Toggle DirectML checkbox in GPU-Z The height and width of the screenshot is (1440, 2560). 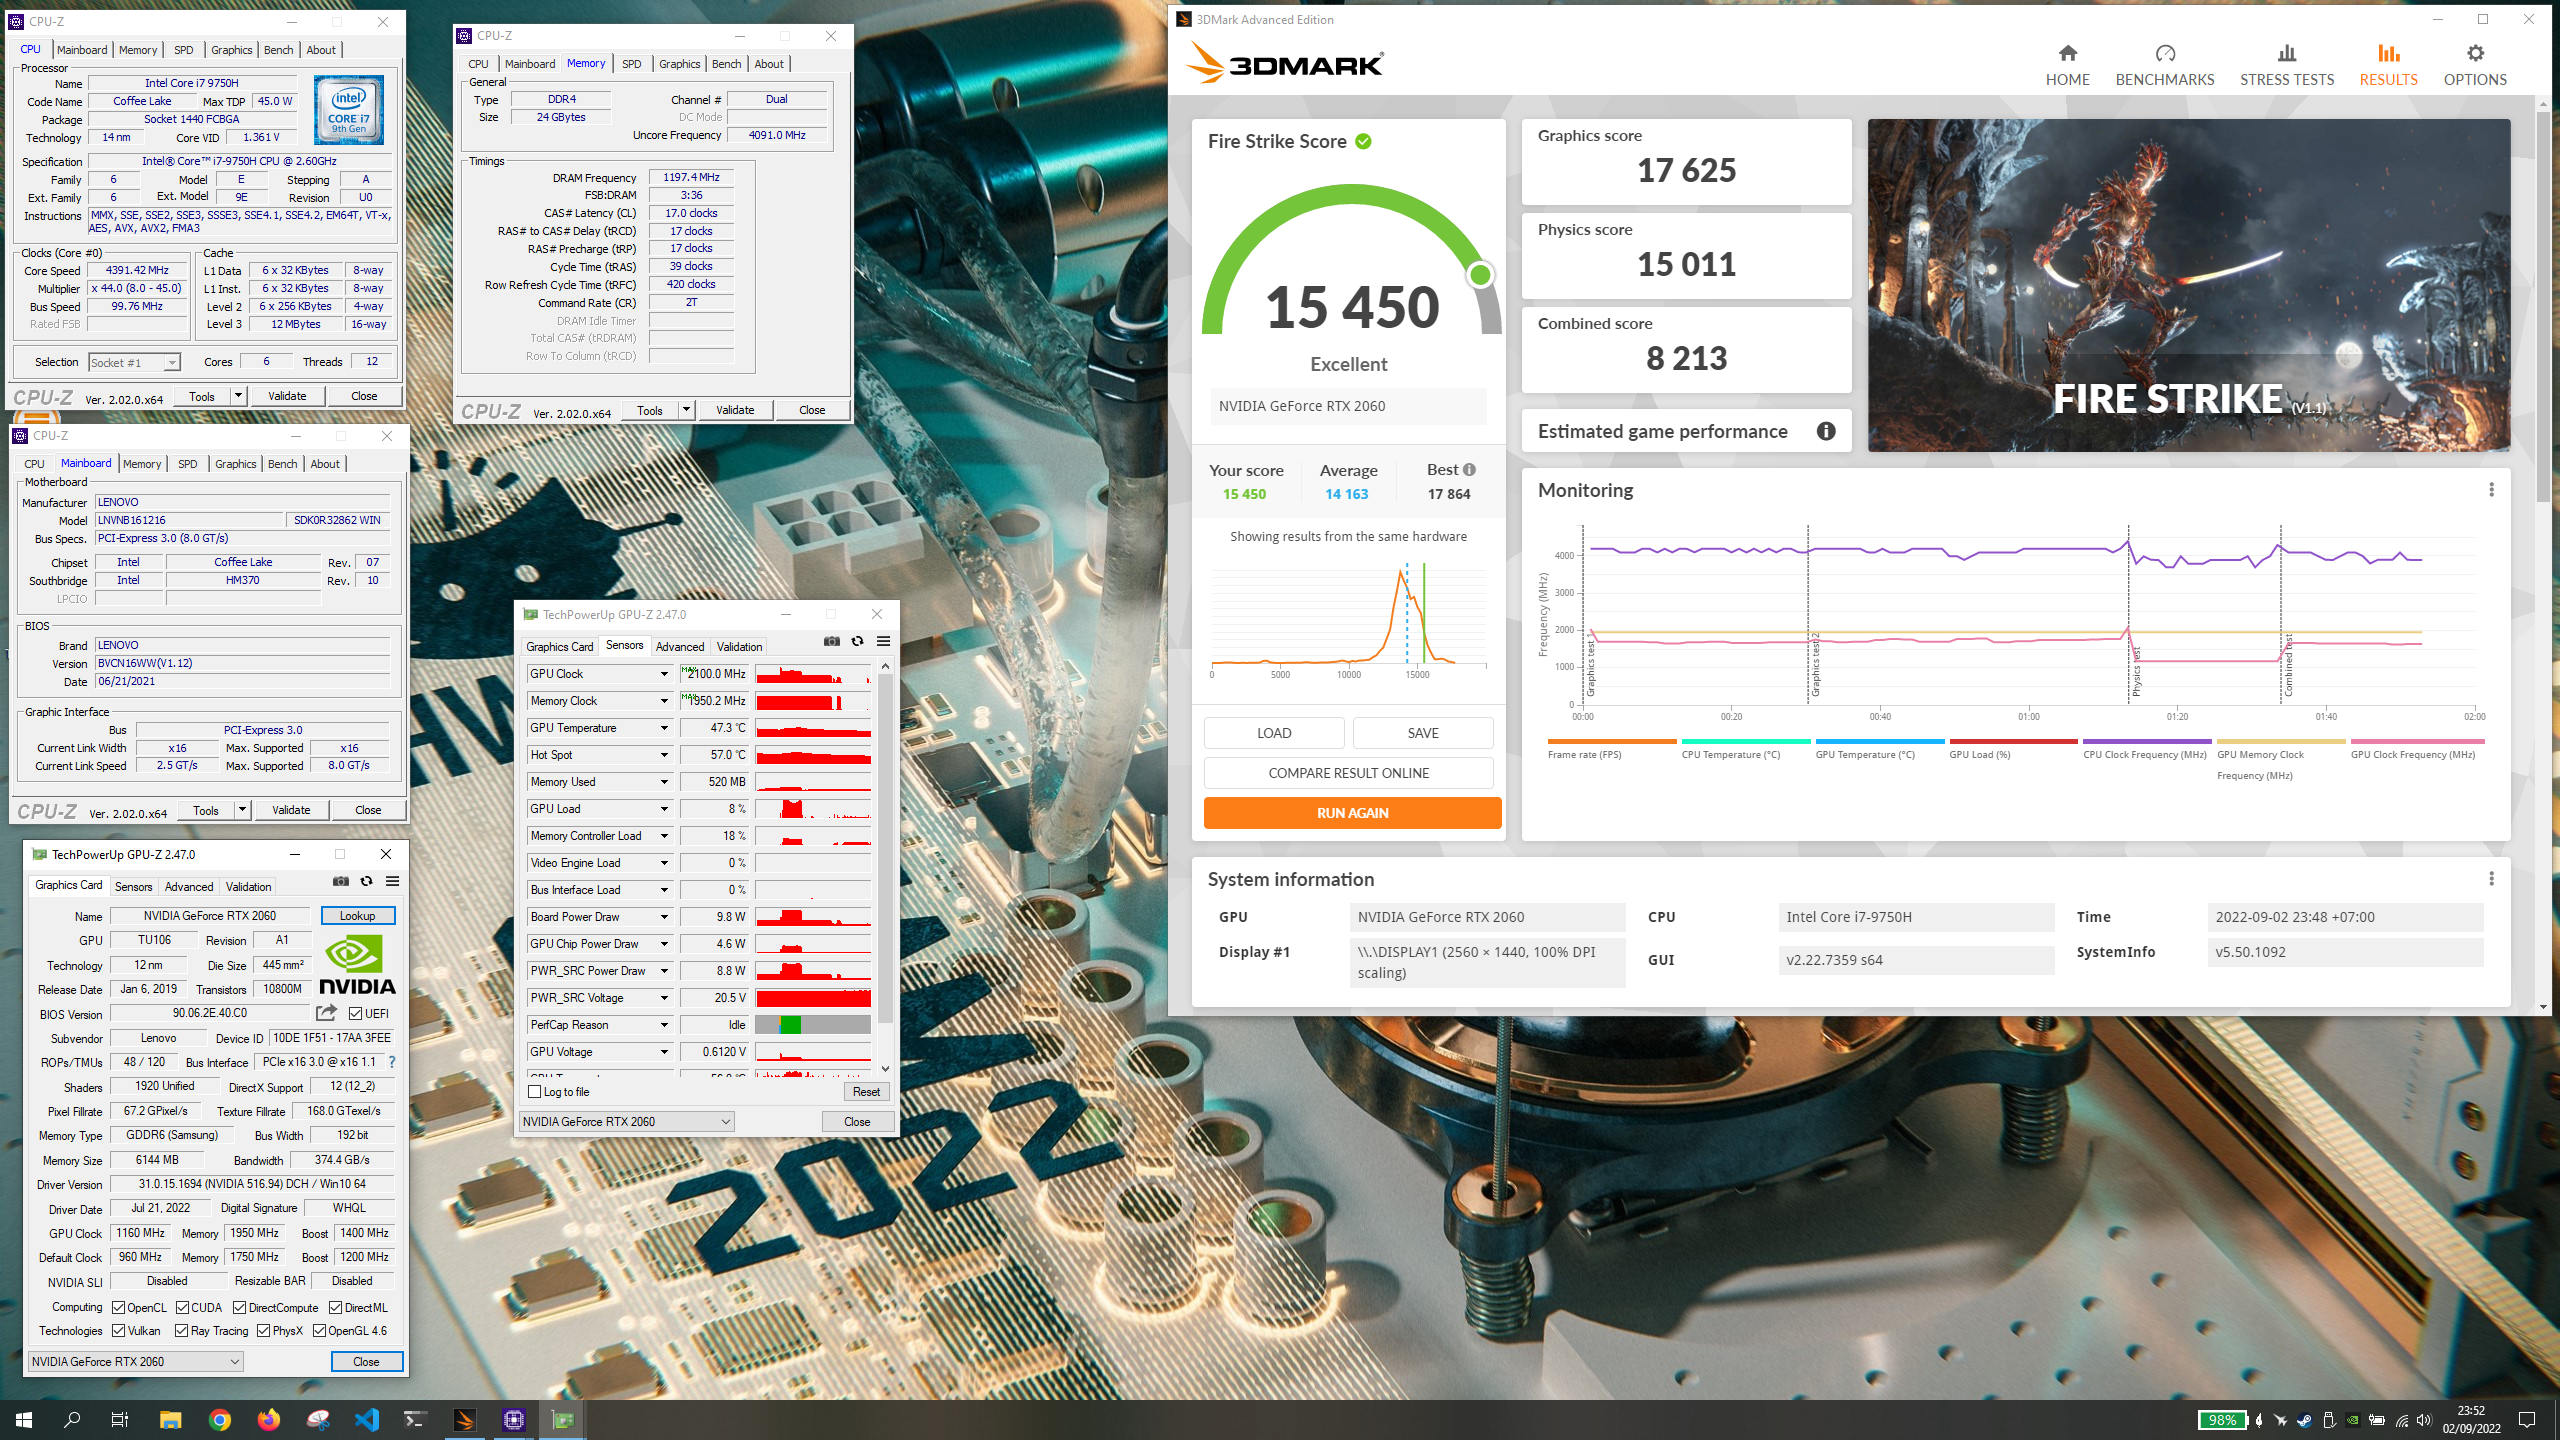pos(336,1308)
